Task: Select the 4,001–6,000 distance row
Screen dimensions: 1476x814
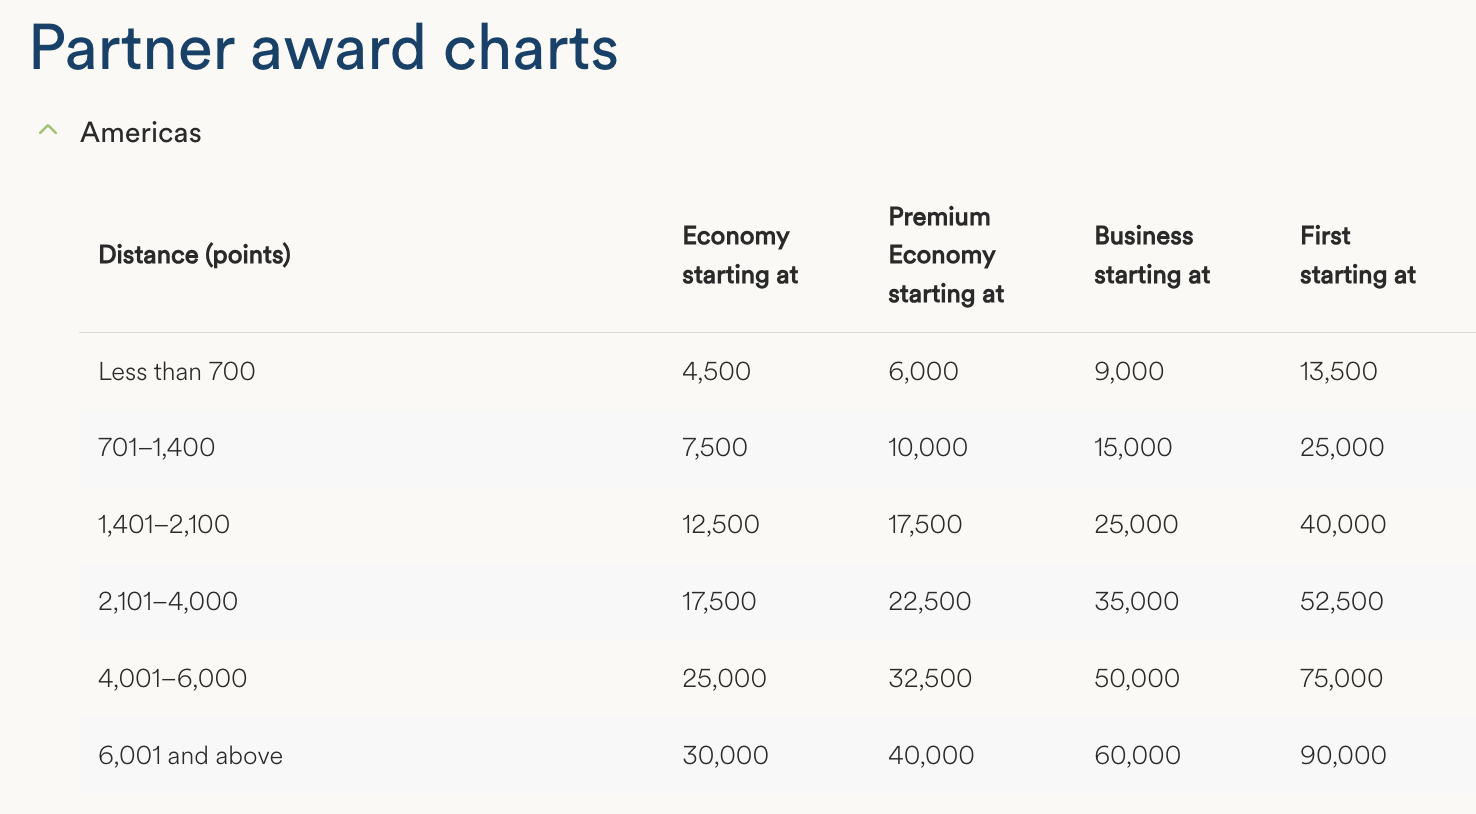Action: [172, 678]
